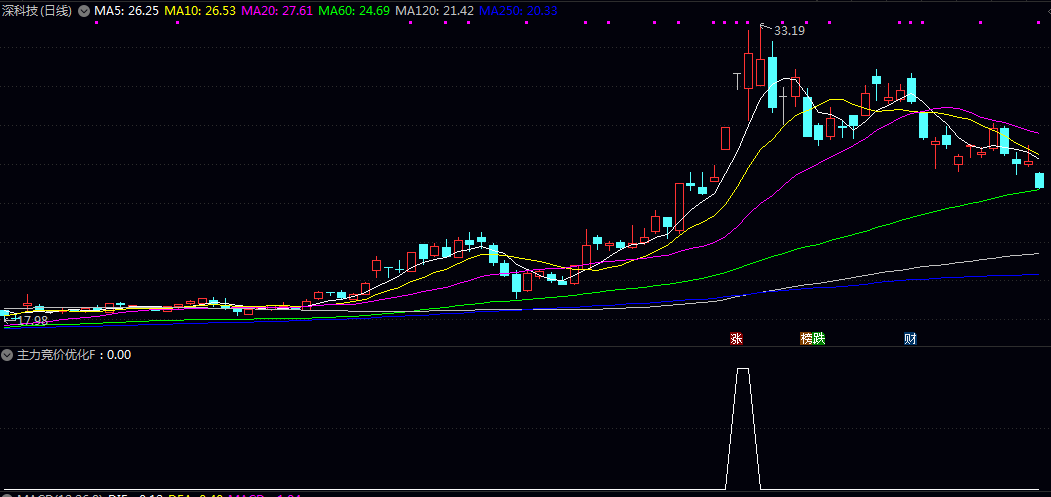The height and width of the screenshot is (497, 1051).
Task: Click the 17.98 low price annotation
Action: [32, 321]
